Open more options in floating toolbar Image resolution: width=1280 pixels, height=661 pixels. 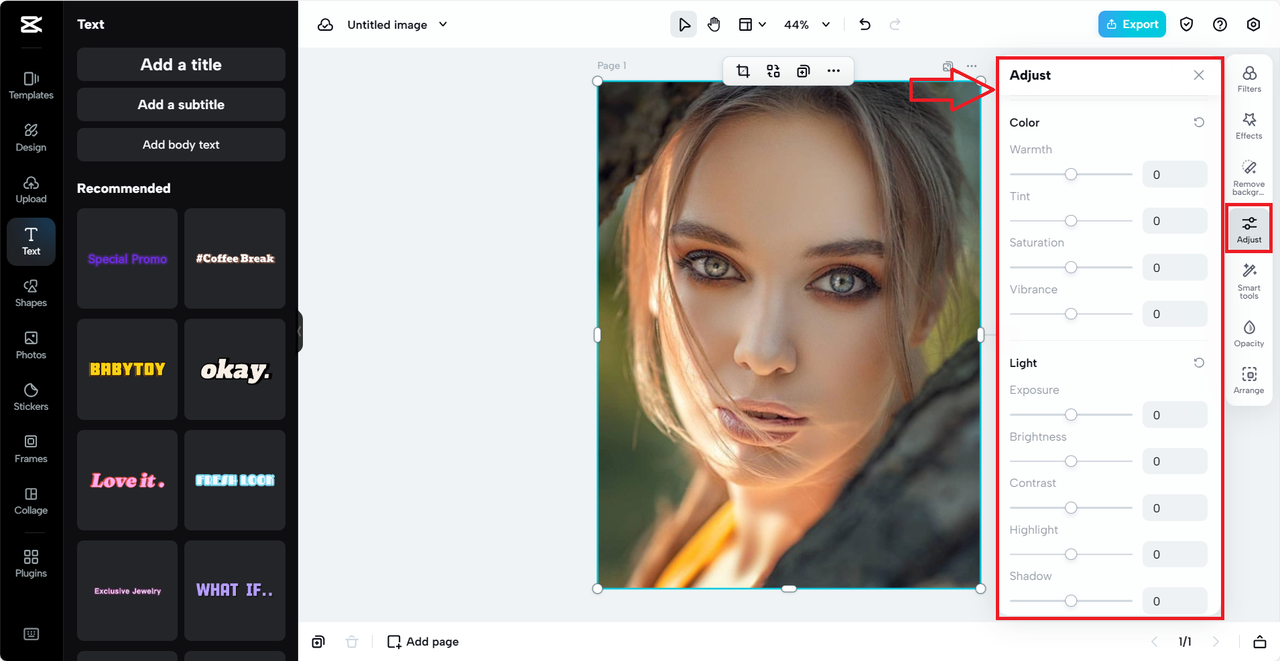coord(833,71)
